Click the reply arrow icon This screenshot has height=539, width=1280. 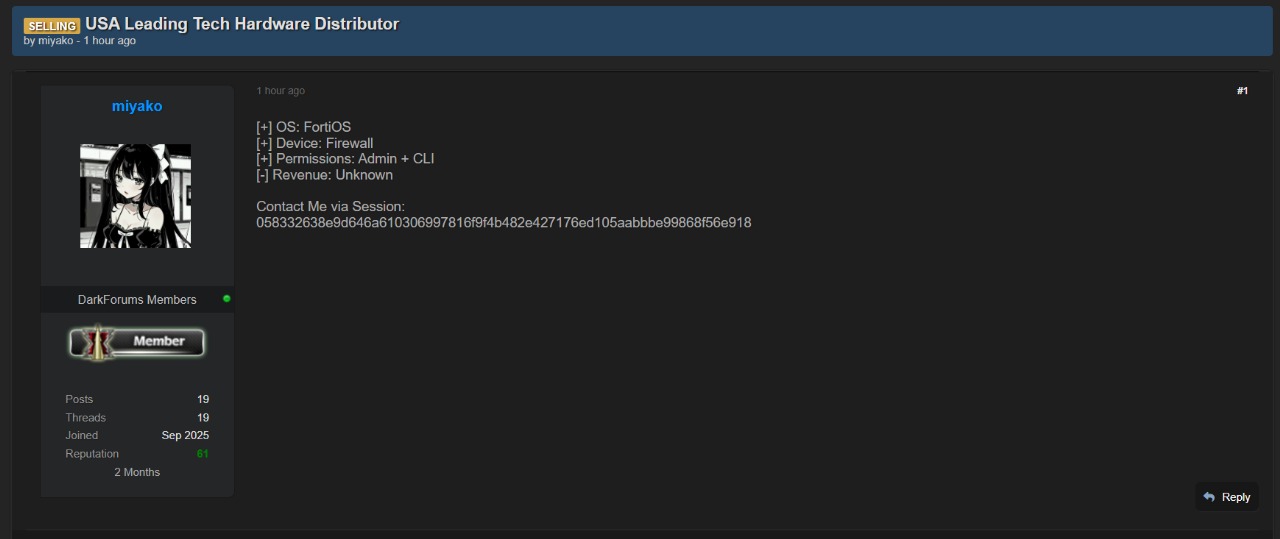click(x=1209, y=497)
